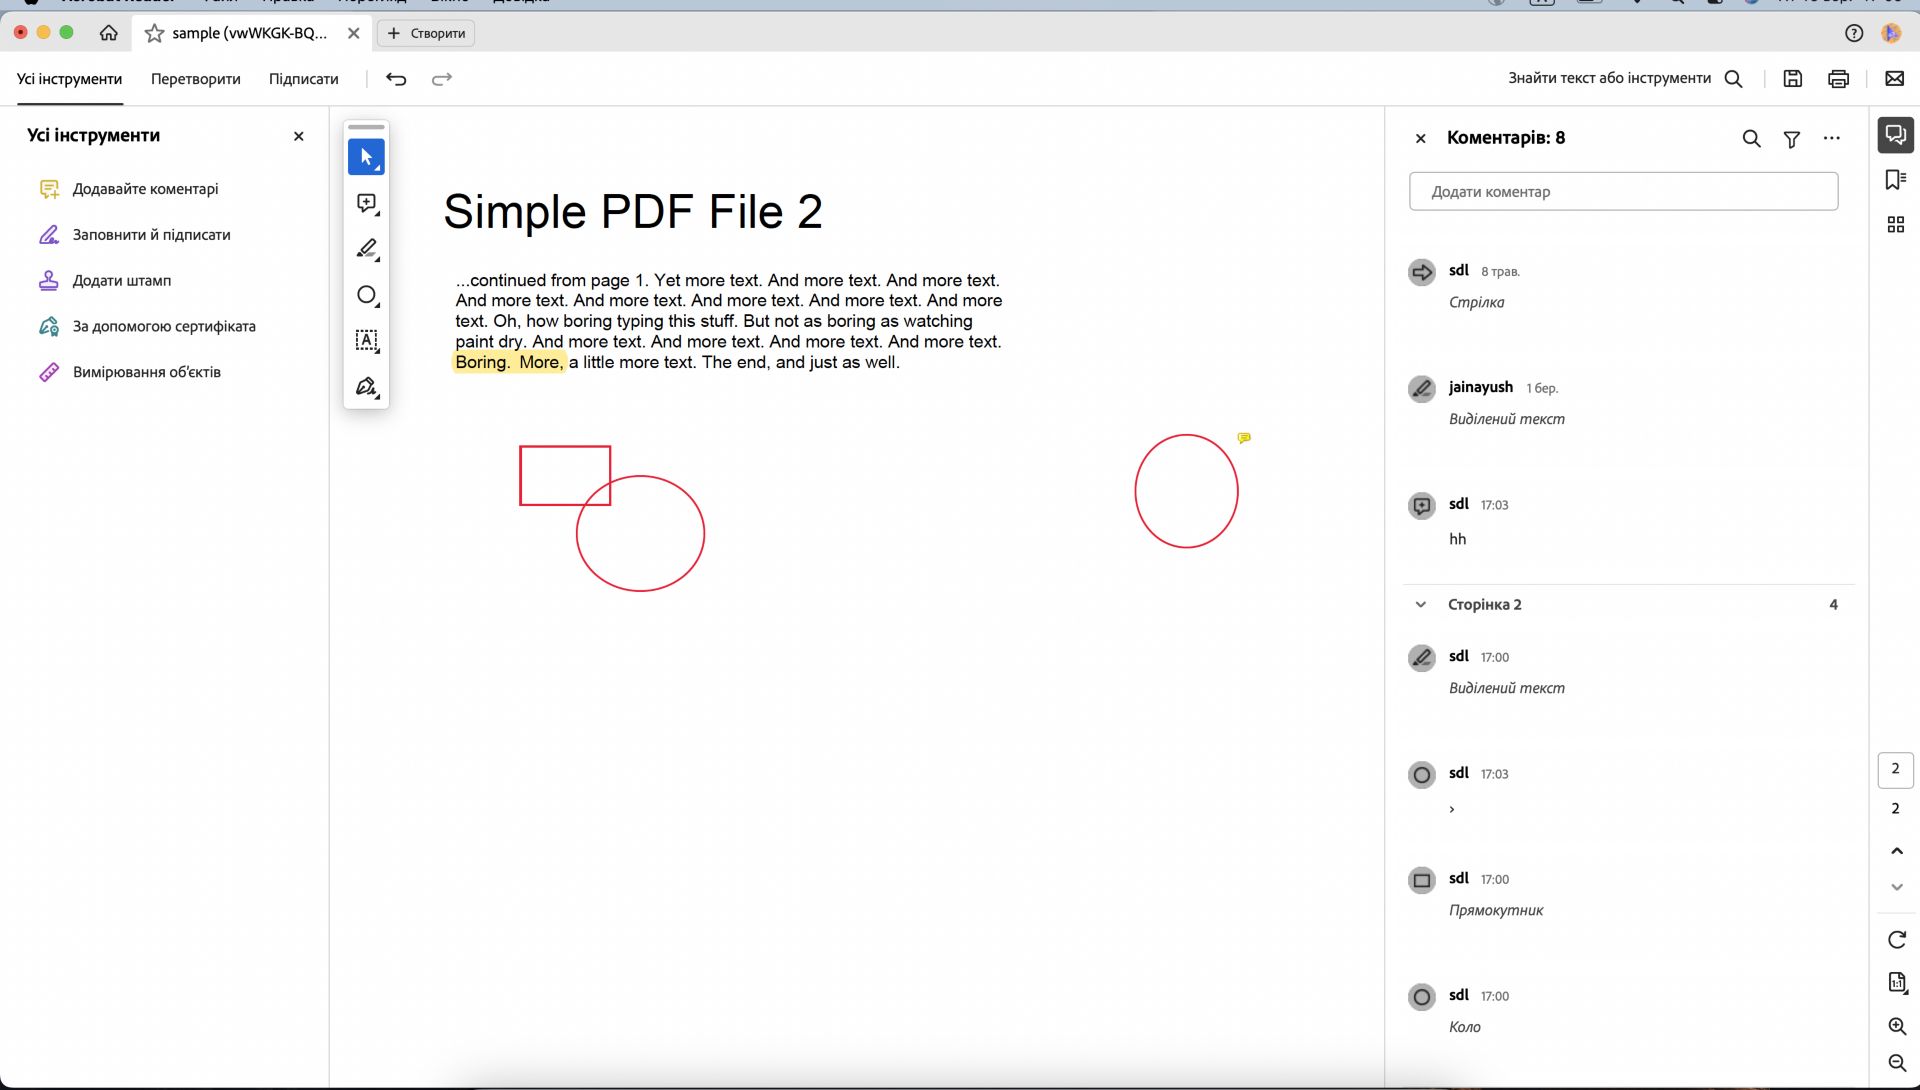
Task: Open comments panel options (three dots) menu
Action: point(1831,139)
